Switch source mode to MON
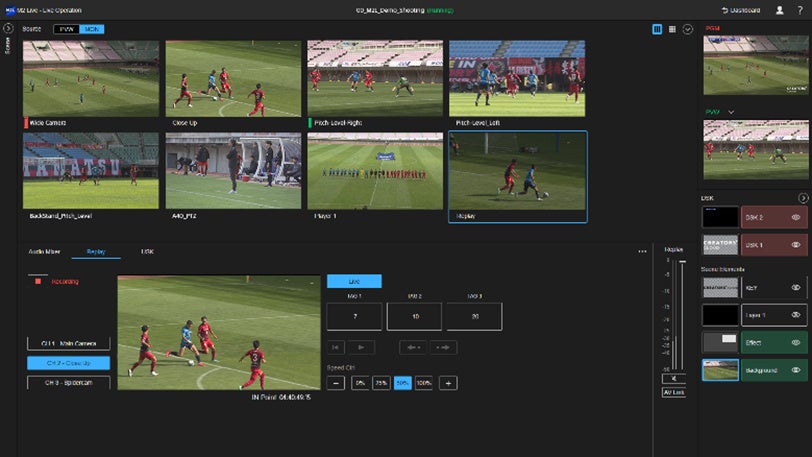This screenshot has width=812, height=457. pos(92,29)
